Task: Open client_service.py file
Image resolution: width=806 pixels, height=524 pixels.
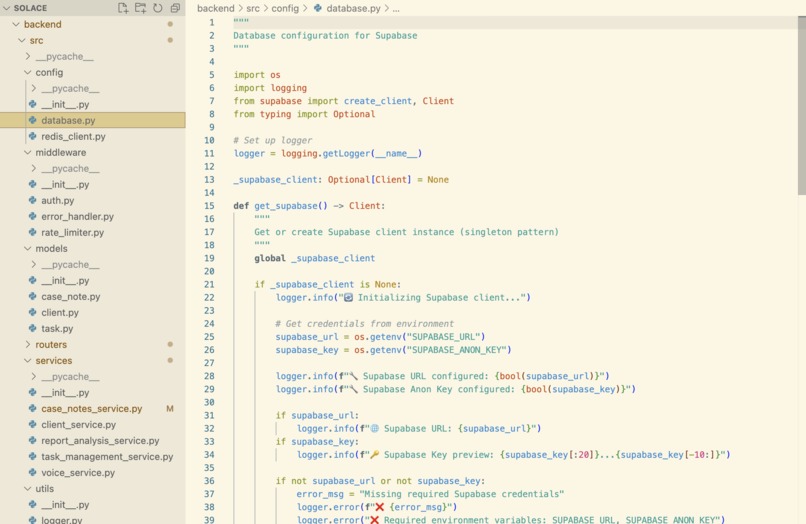Action: [x=78, y=425]
